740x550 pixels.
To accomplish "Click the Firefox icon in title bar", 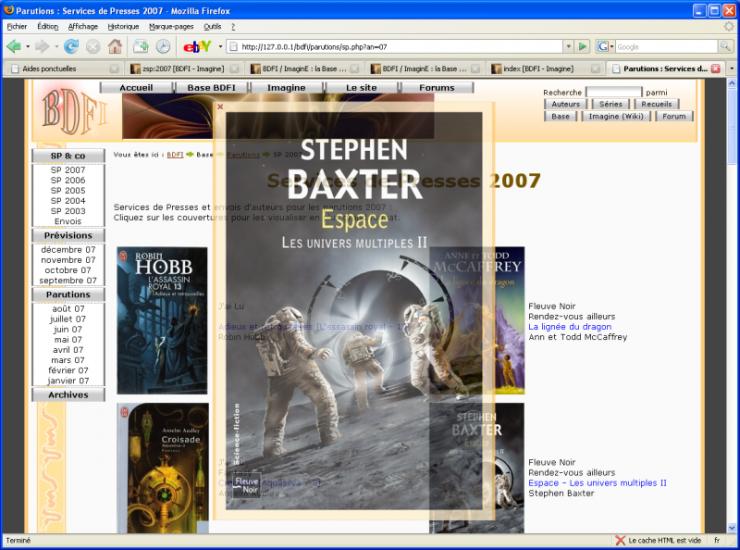I will tap(8, 10).
